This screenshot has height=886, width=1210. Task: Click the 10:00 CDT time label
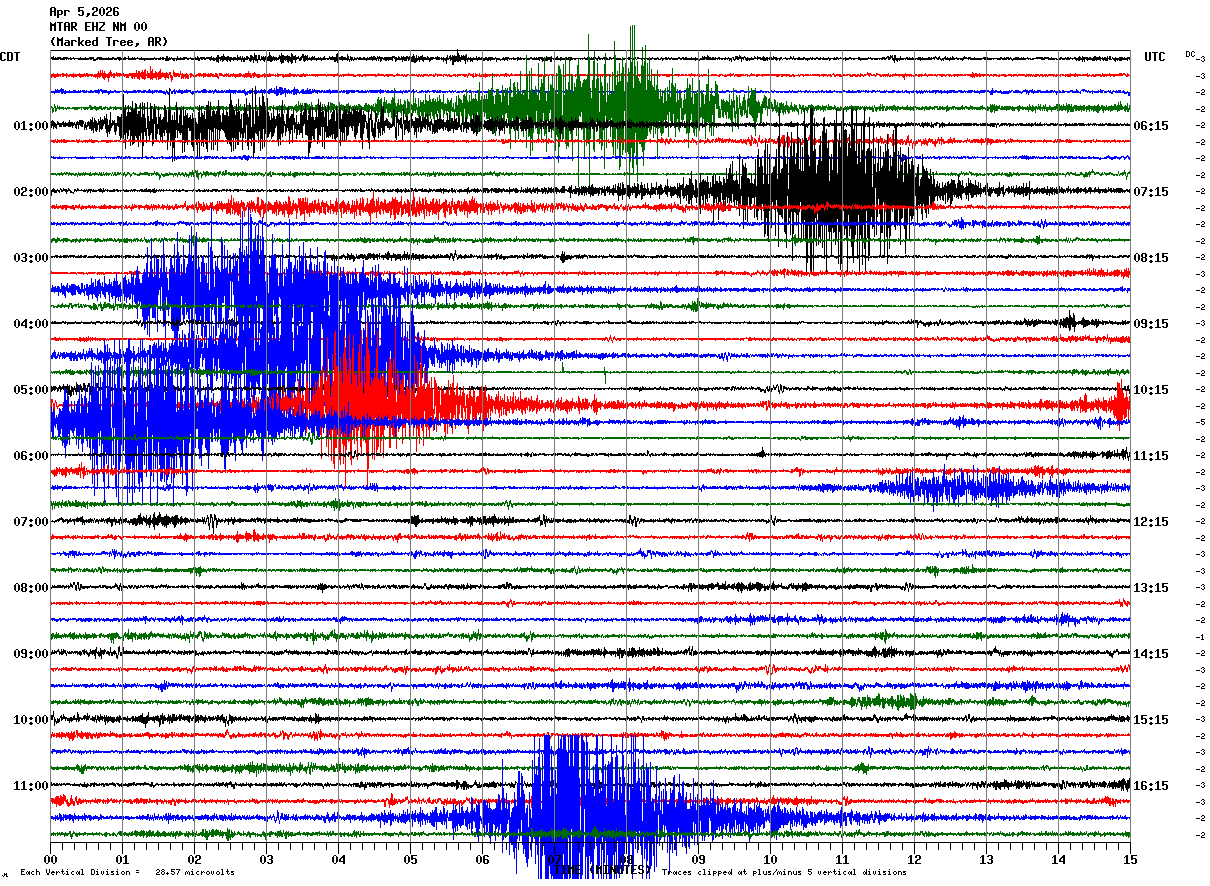31,720
